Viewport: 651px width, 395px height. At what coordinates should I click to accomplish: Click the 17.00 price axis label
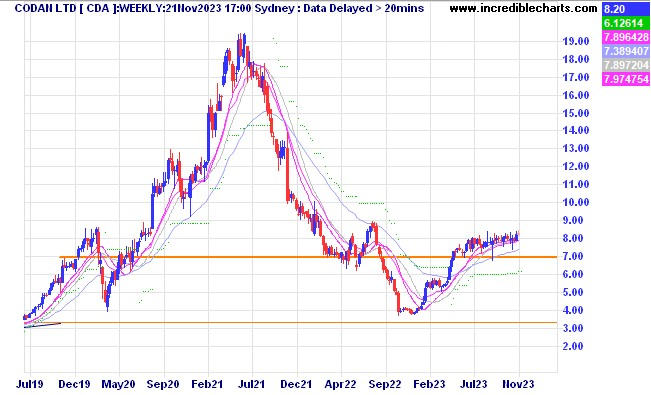point(575,77)
